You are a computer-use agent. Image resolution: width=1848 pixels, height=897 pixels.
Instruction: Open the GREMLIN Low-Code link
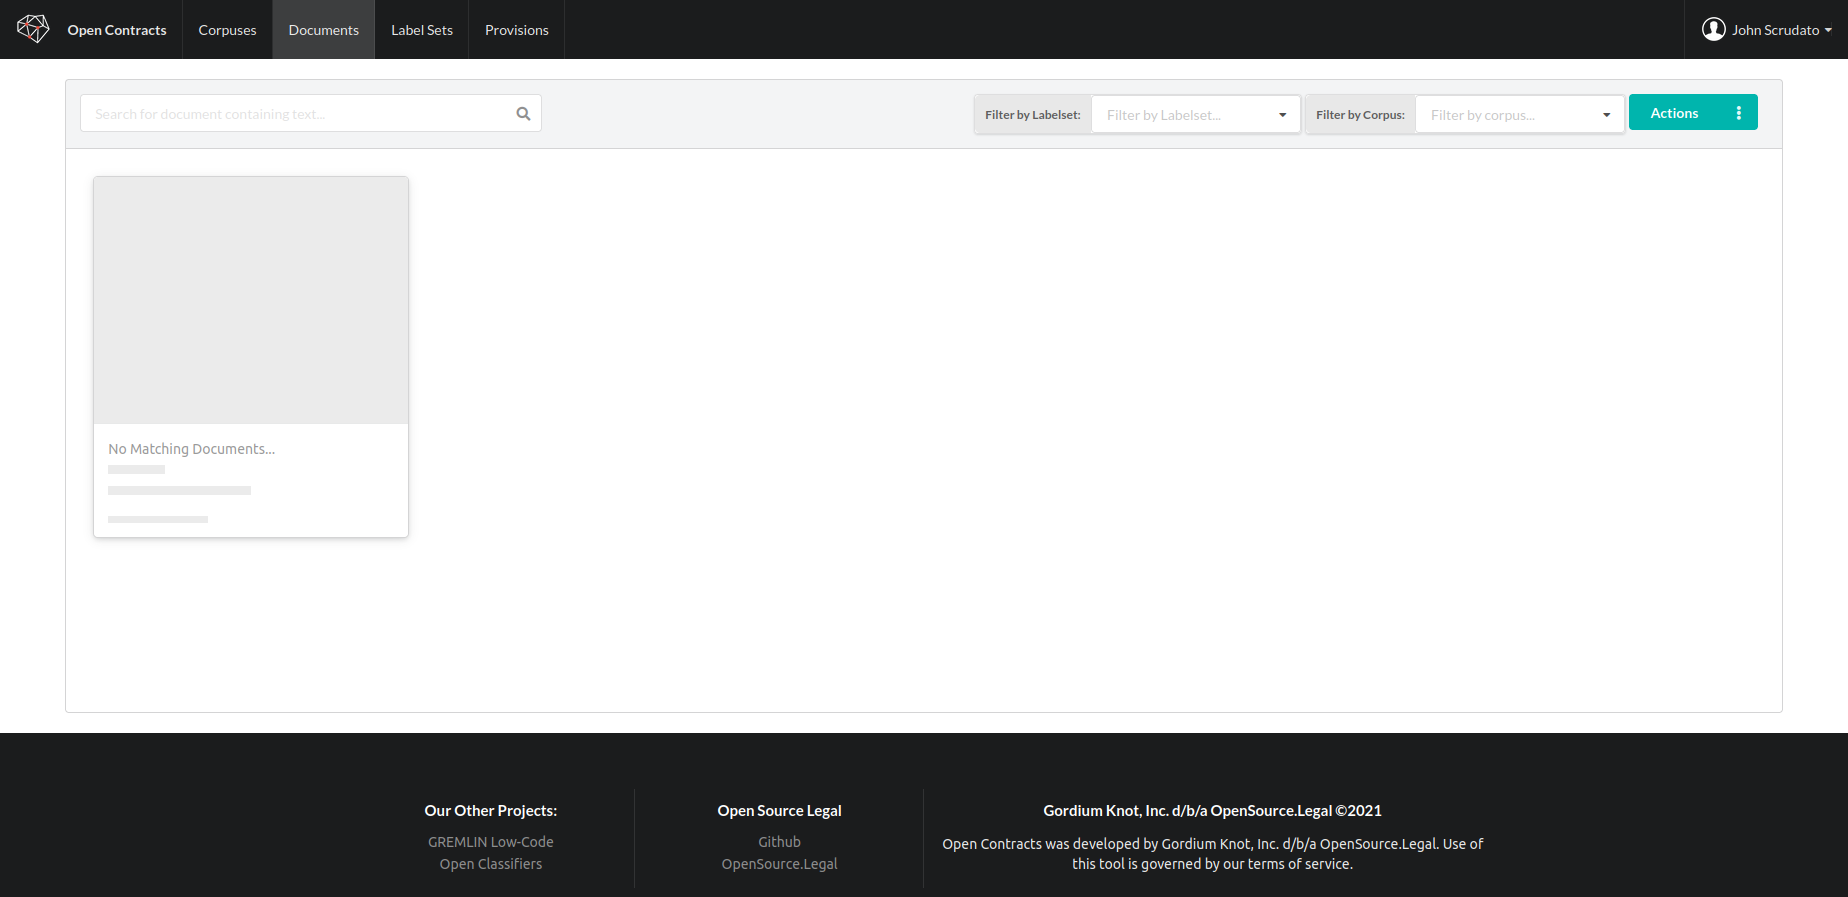(491, 842)
